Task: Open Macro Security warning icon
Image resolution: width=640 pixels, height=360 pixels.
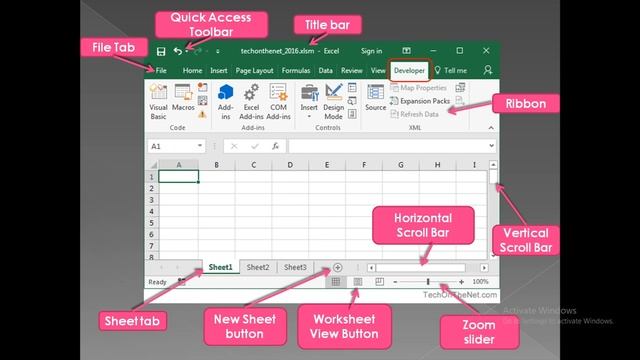Action: (202, 115)
